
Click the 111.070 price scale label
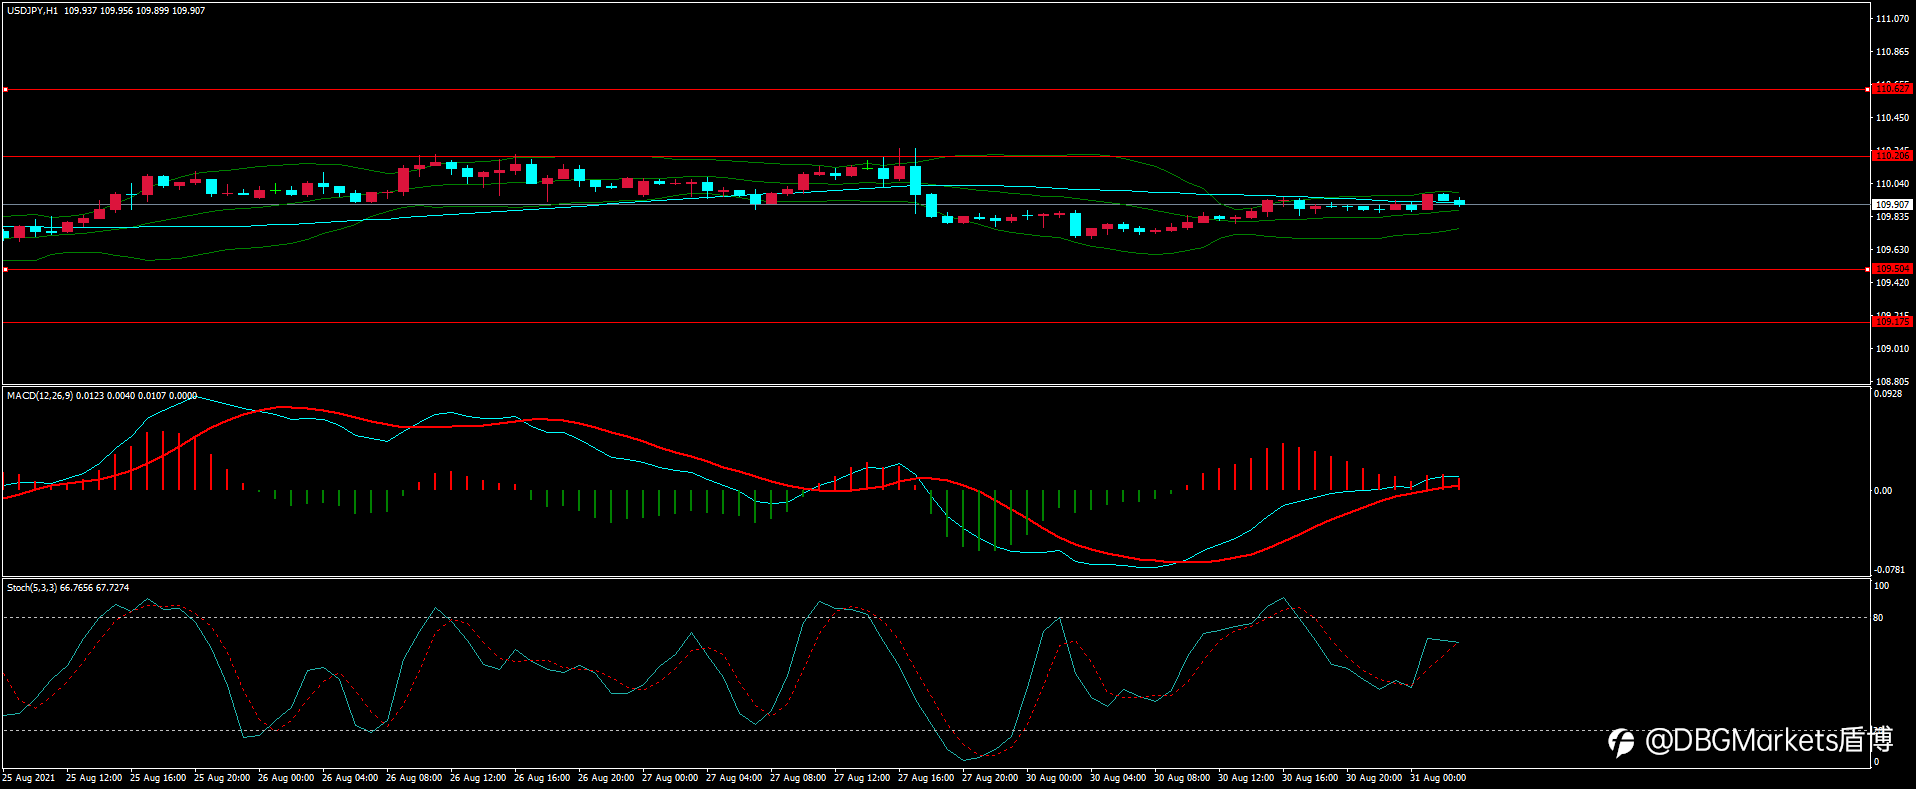point(1892,19)
